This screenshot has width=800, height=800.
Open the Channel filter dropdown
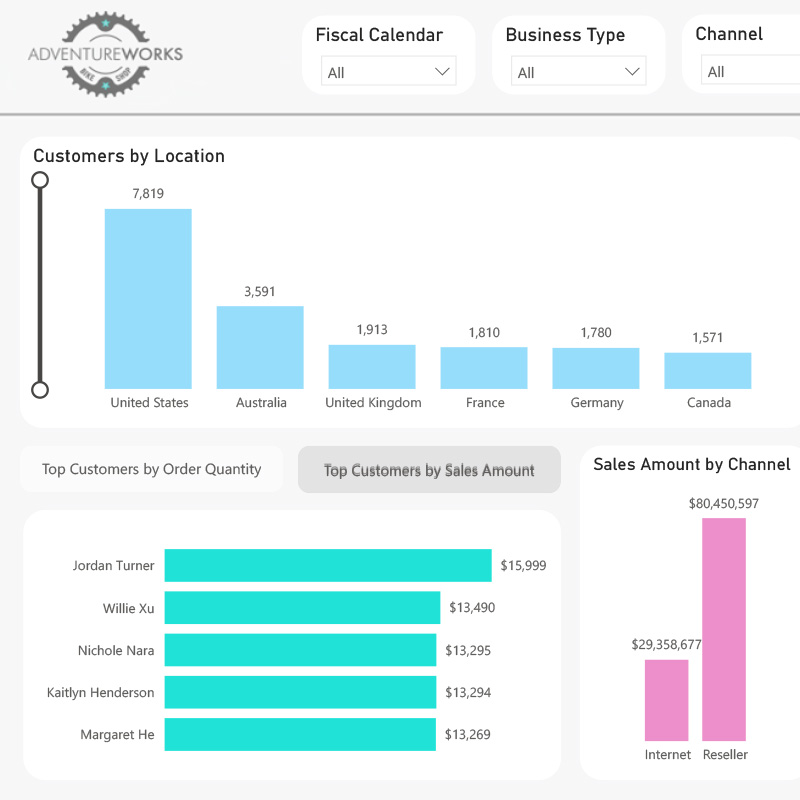(x=750, y=72)
